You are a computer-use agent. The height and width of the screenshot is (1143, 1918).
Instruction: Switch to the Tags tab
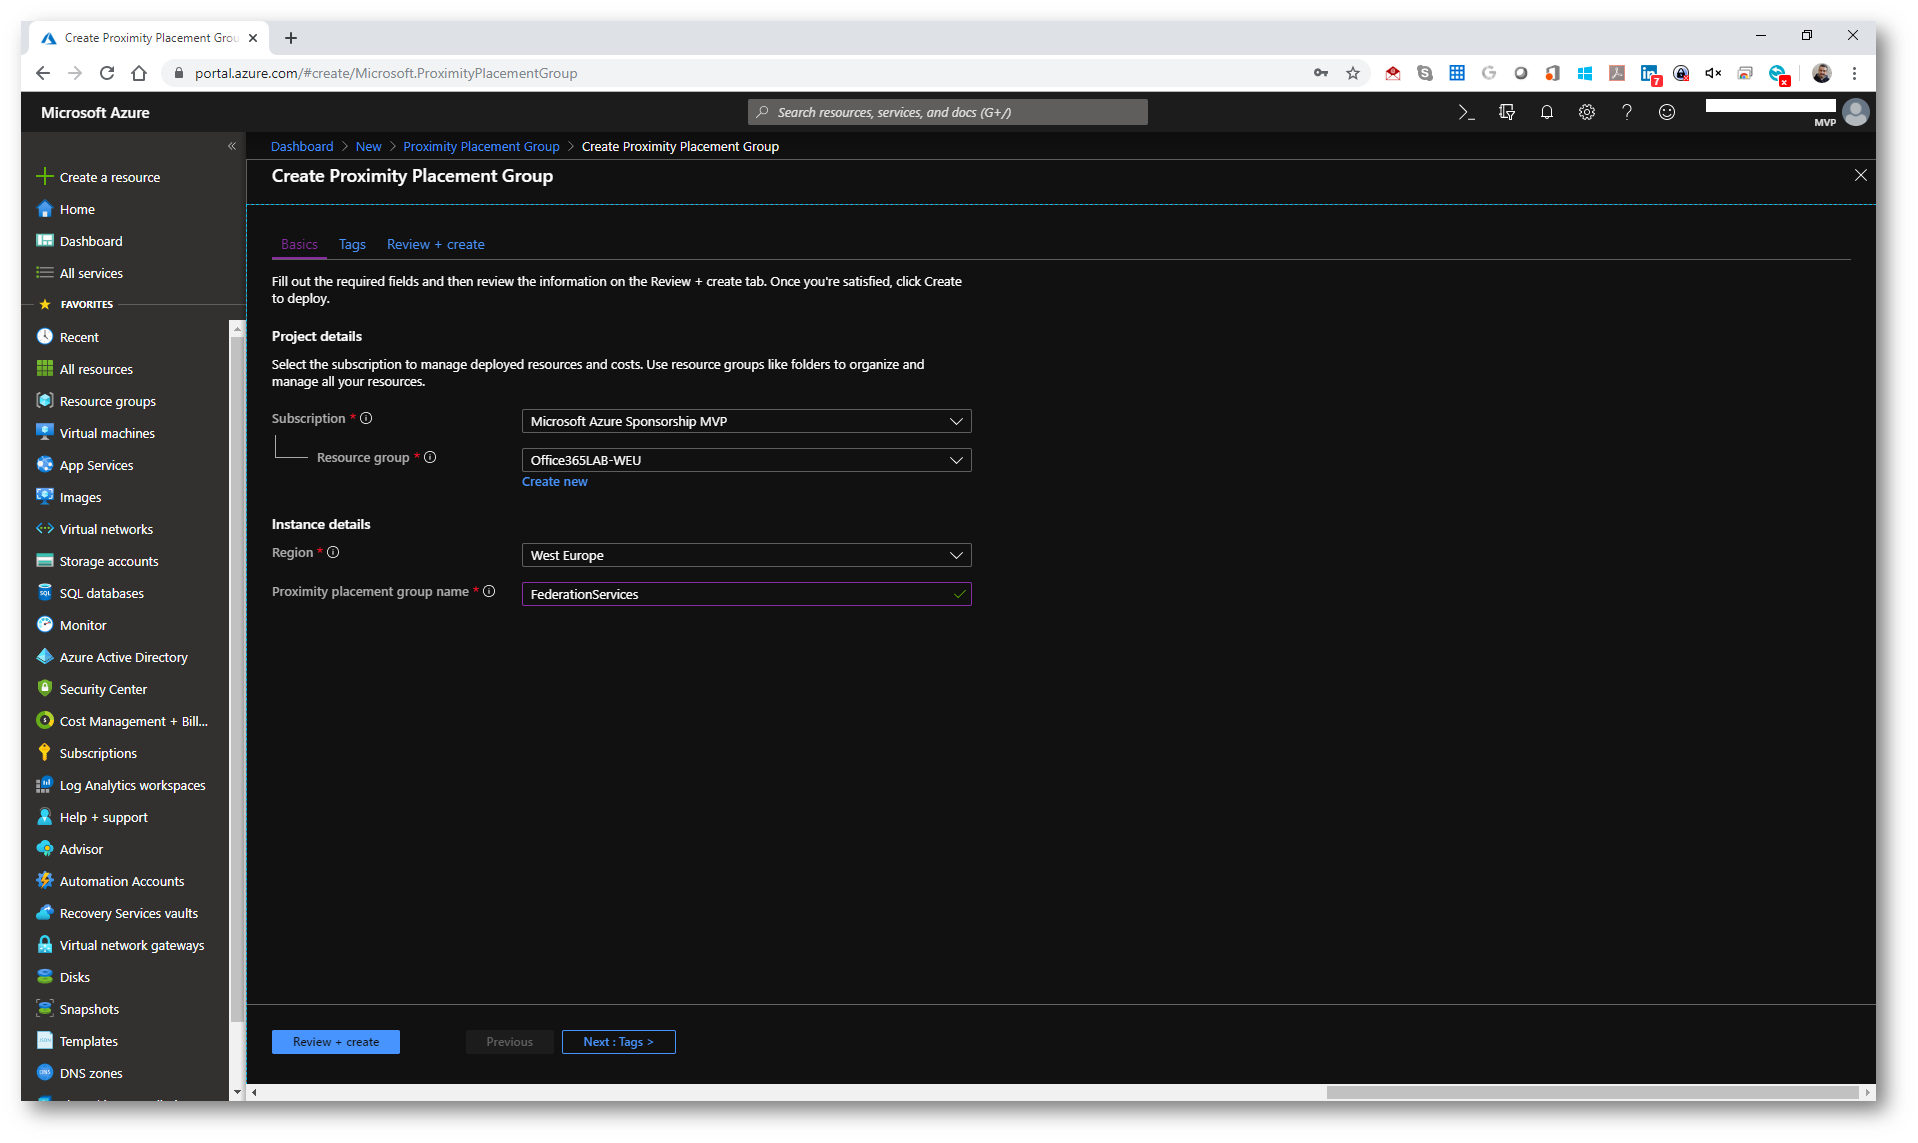pyautogui.click(x=352, y=244)
